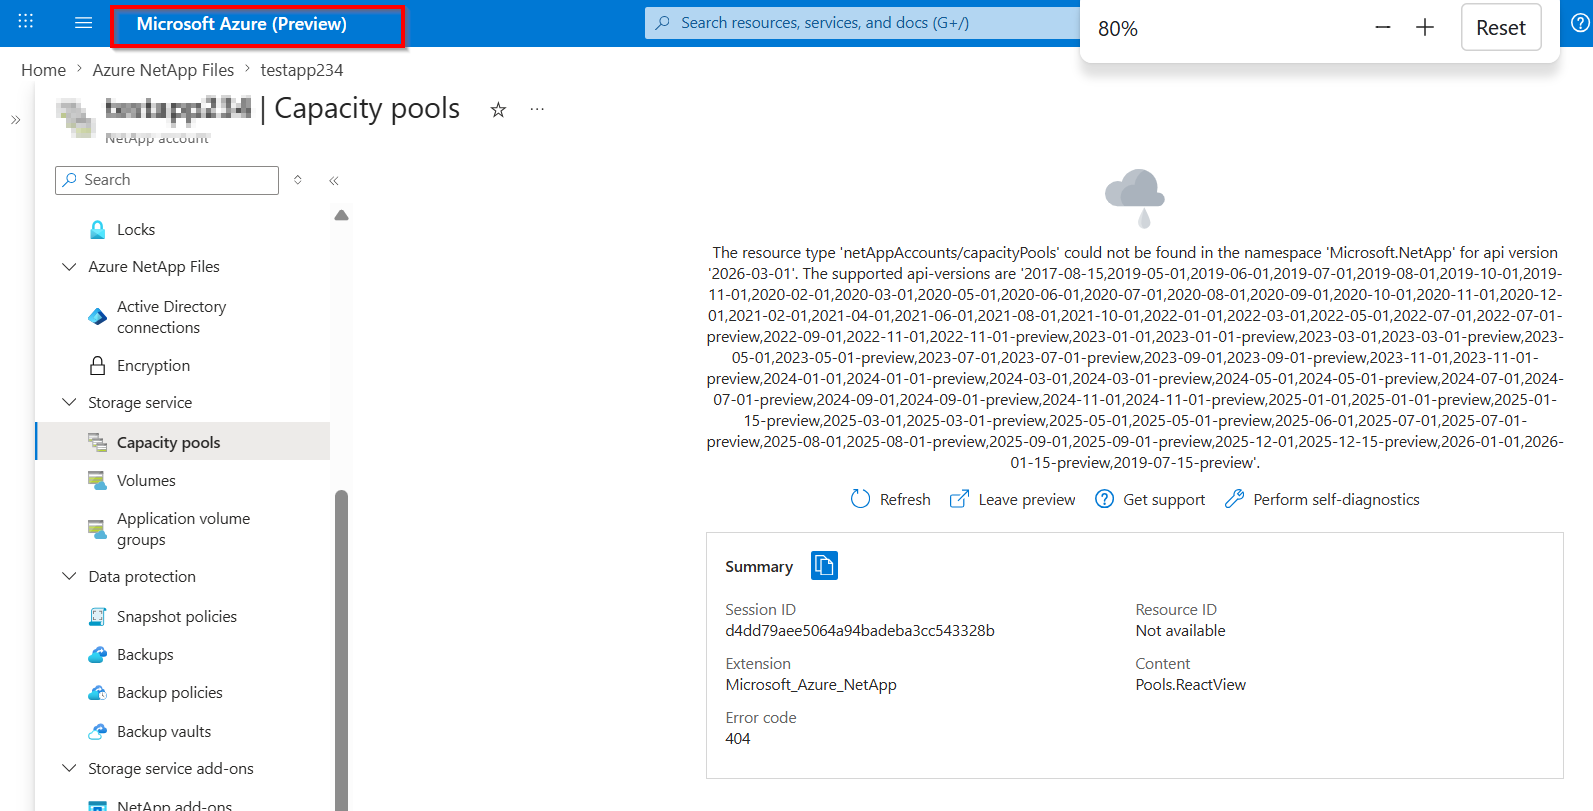Decrease browser zoom with the minus button

coord(1383,28)
